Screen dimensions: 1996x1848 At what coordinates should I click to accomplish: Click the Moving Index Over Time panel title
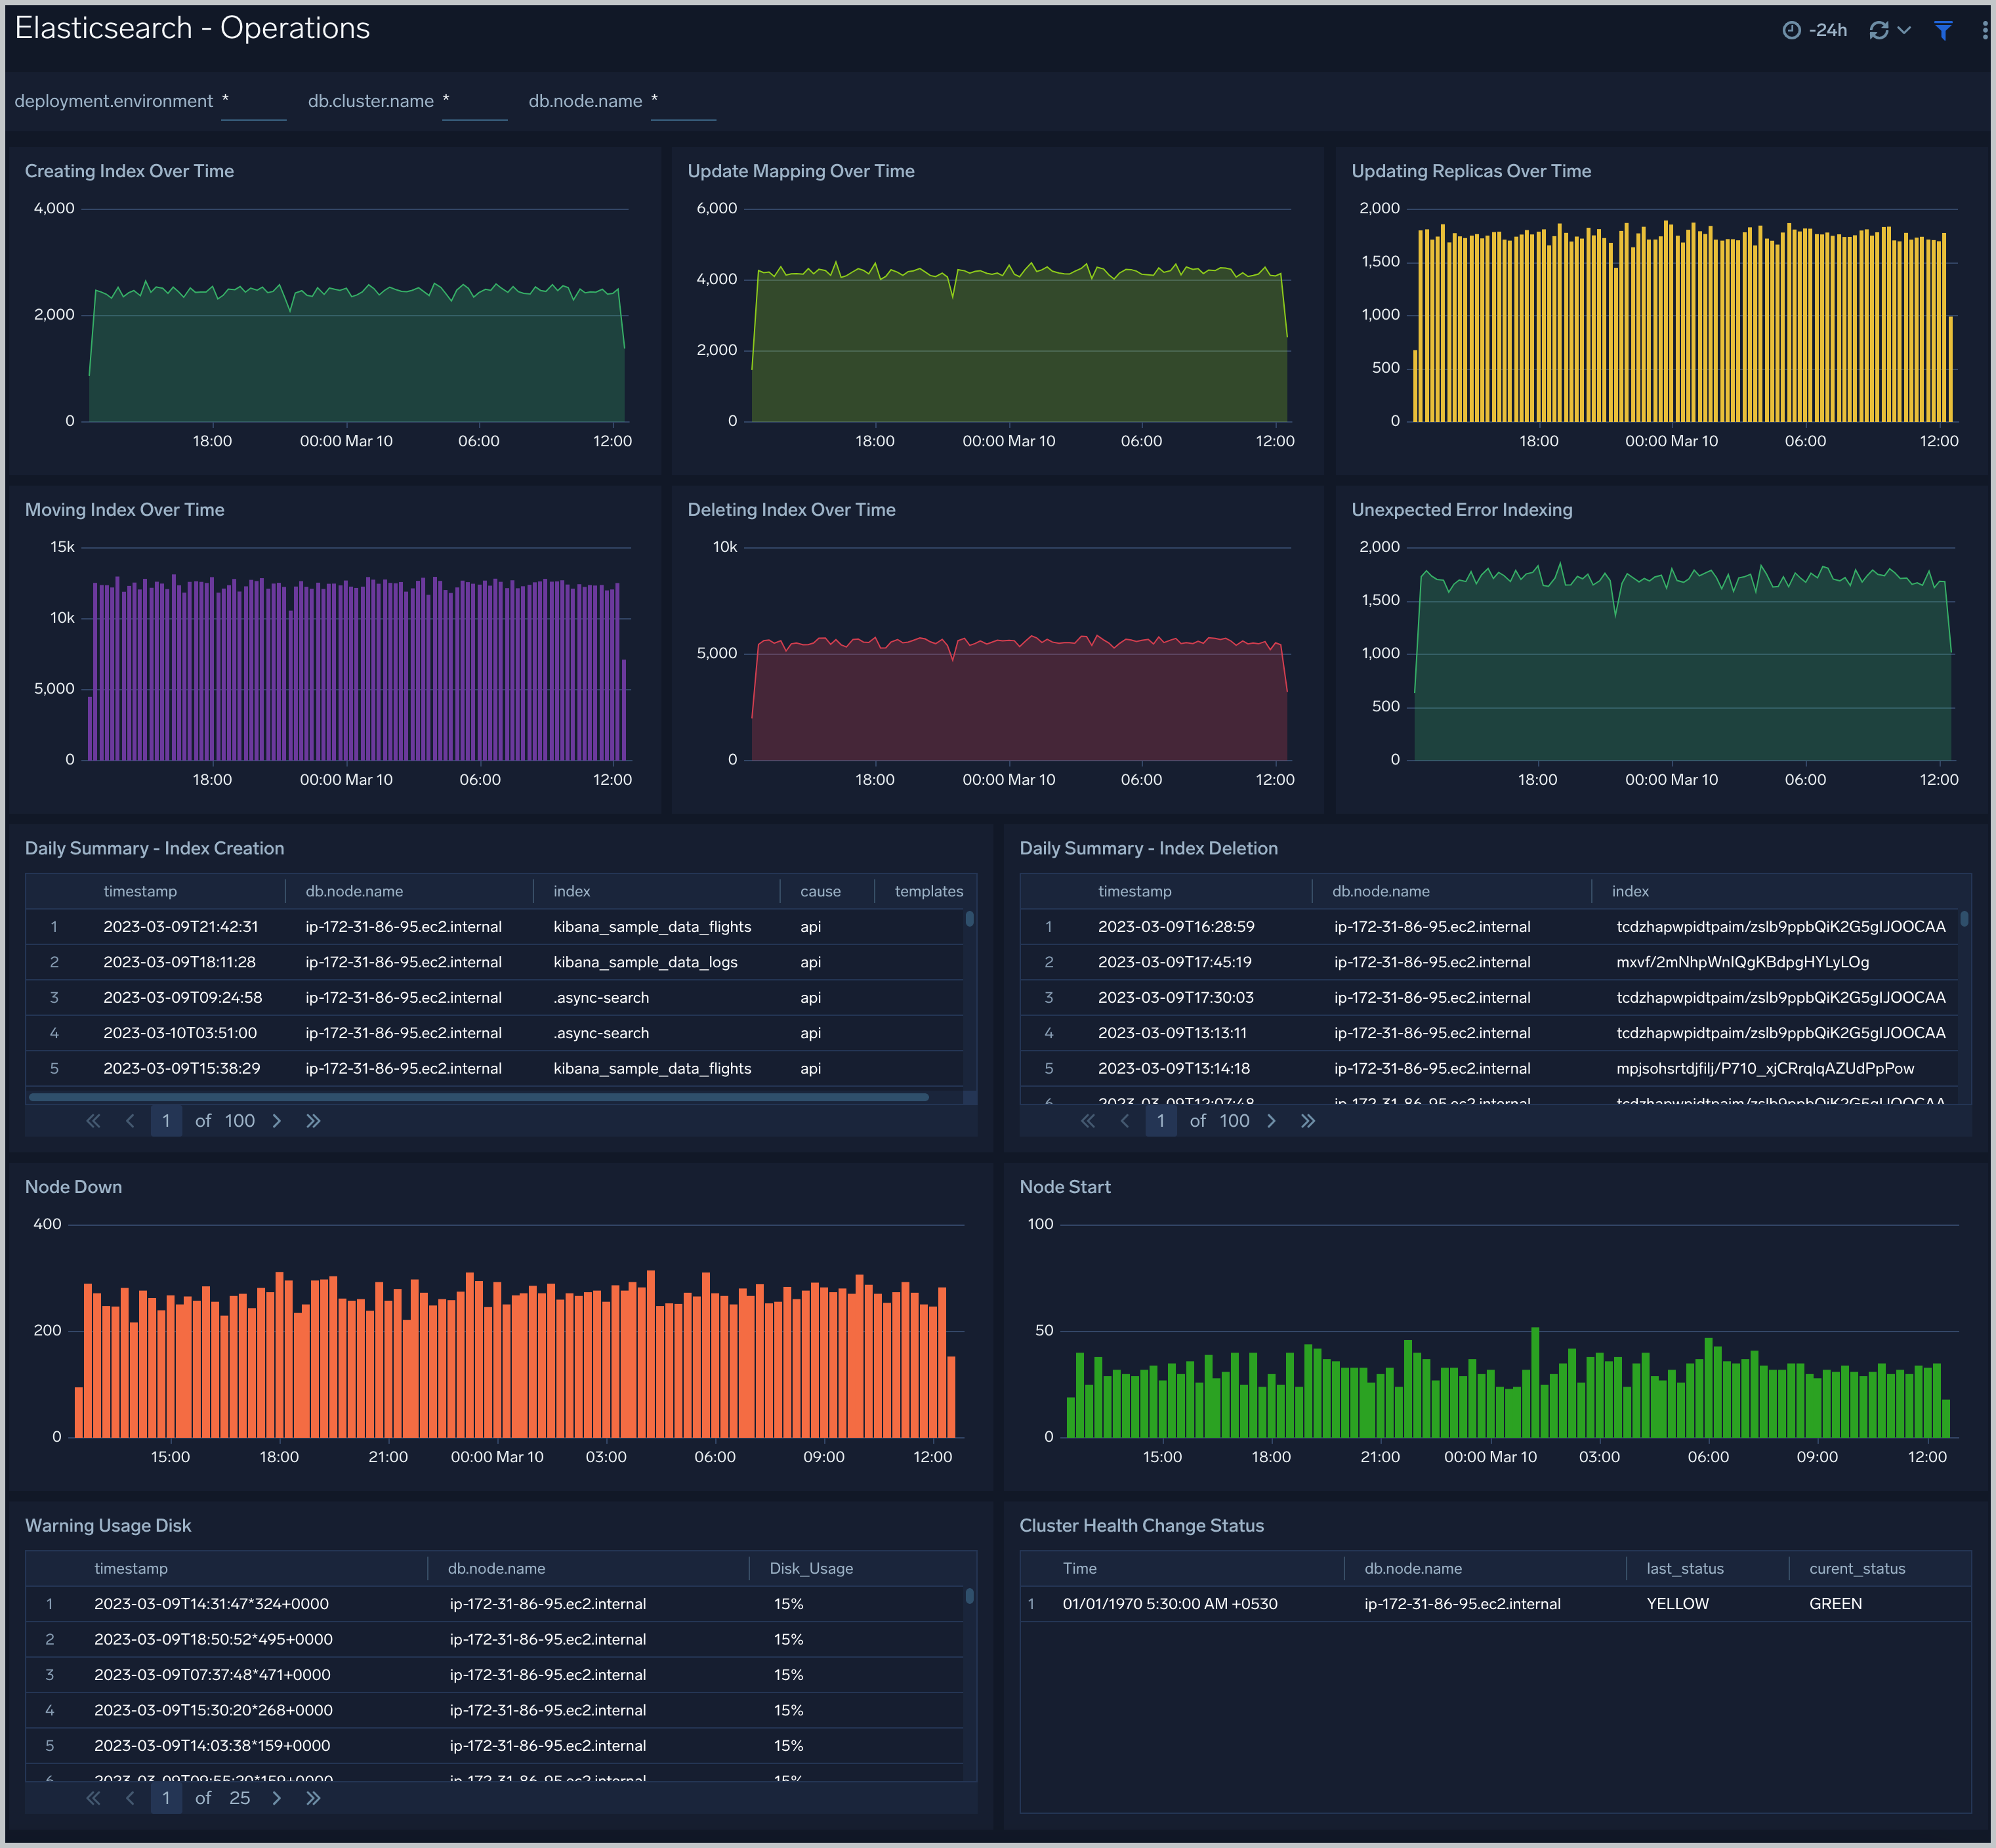point(124,510)
